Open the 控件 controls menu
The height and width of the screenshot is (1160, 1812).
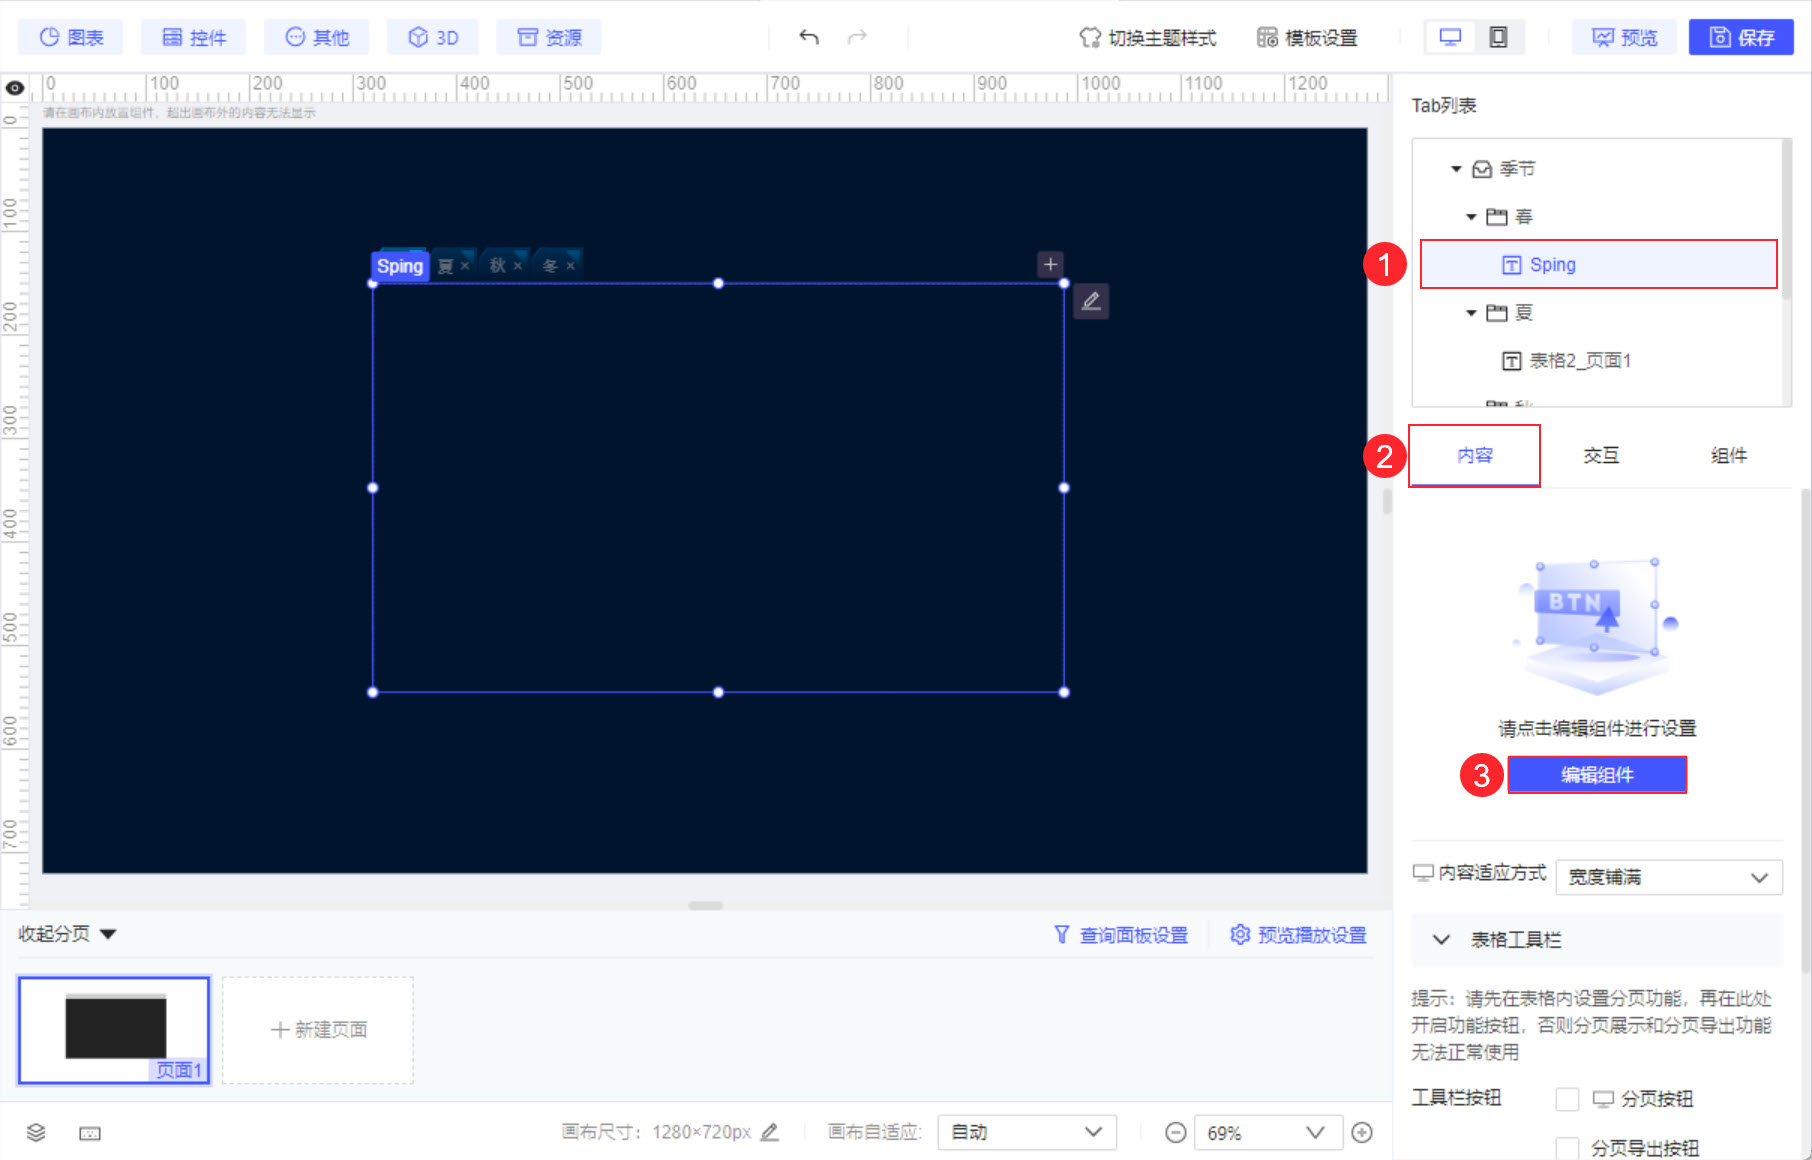point(194,37)
